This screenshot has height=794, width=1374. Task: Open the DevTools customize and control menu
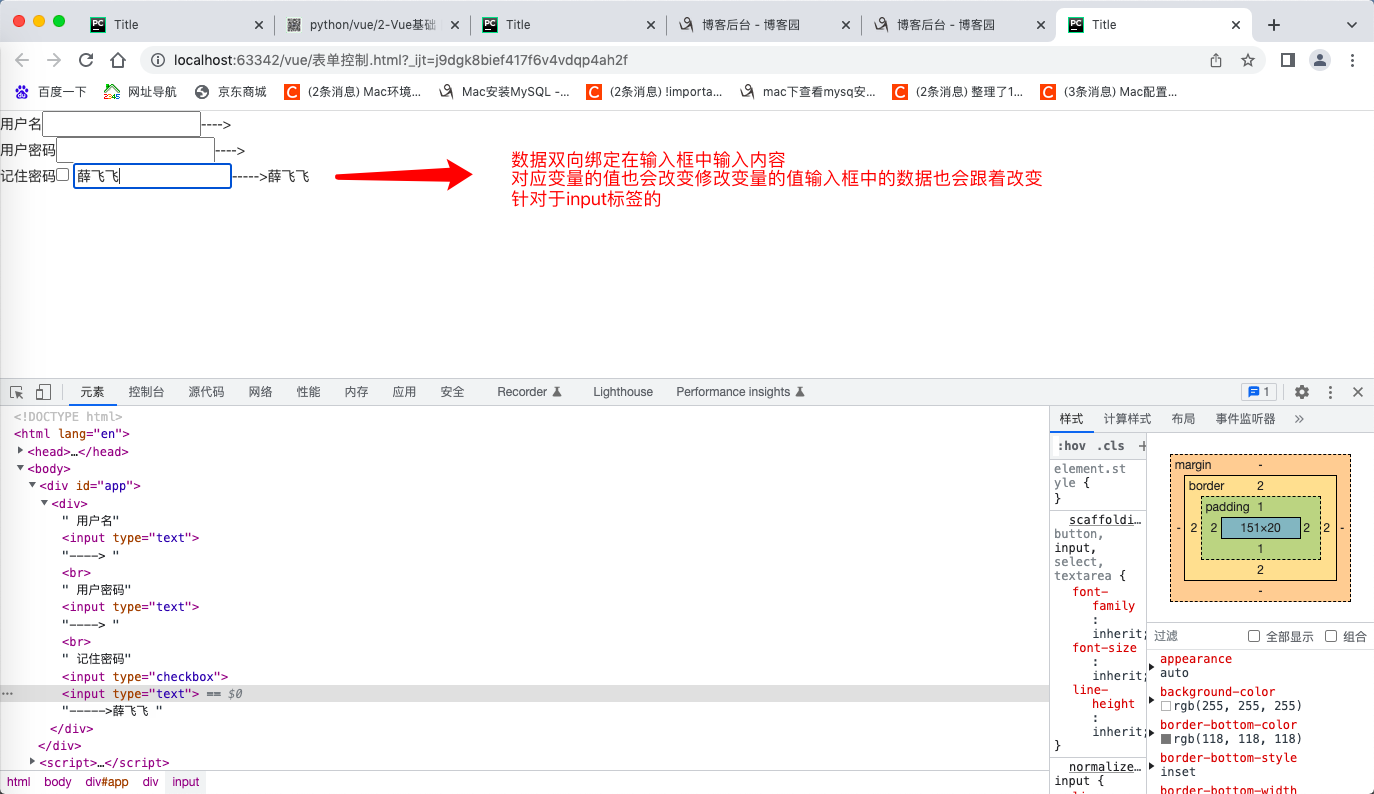pos(1330,392)
